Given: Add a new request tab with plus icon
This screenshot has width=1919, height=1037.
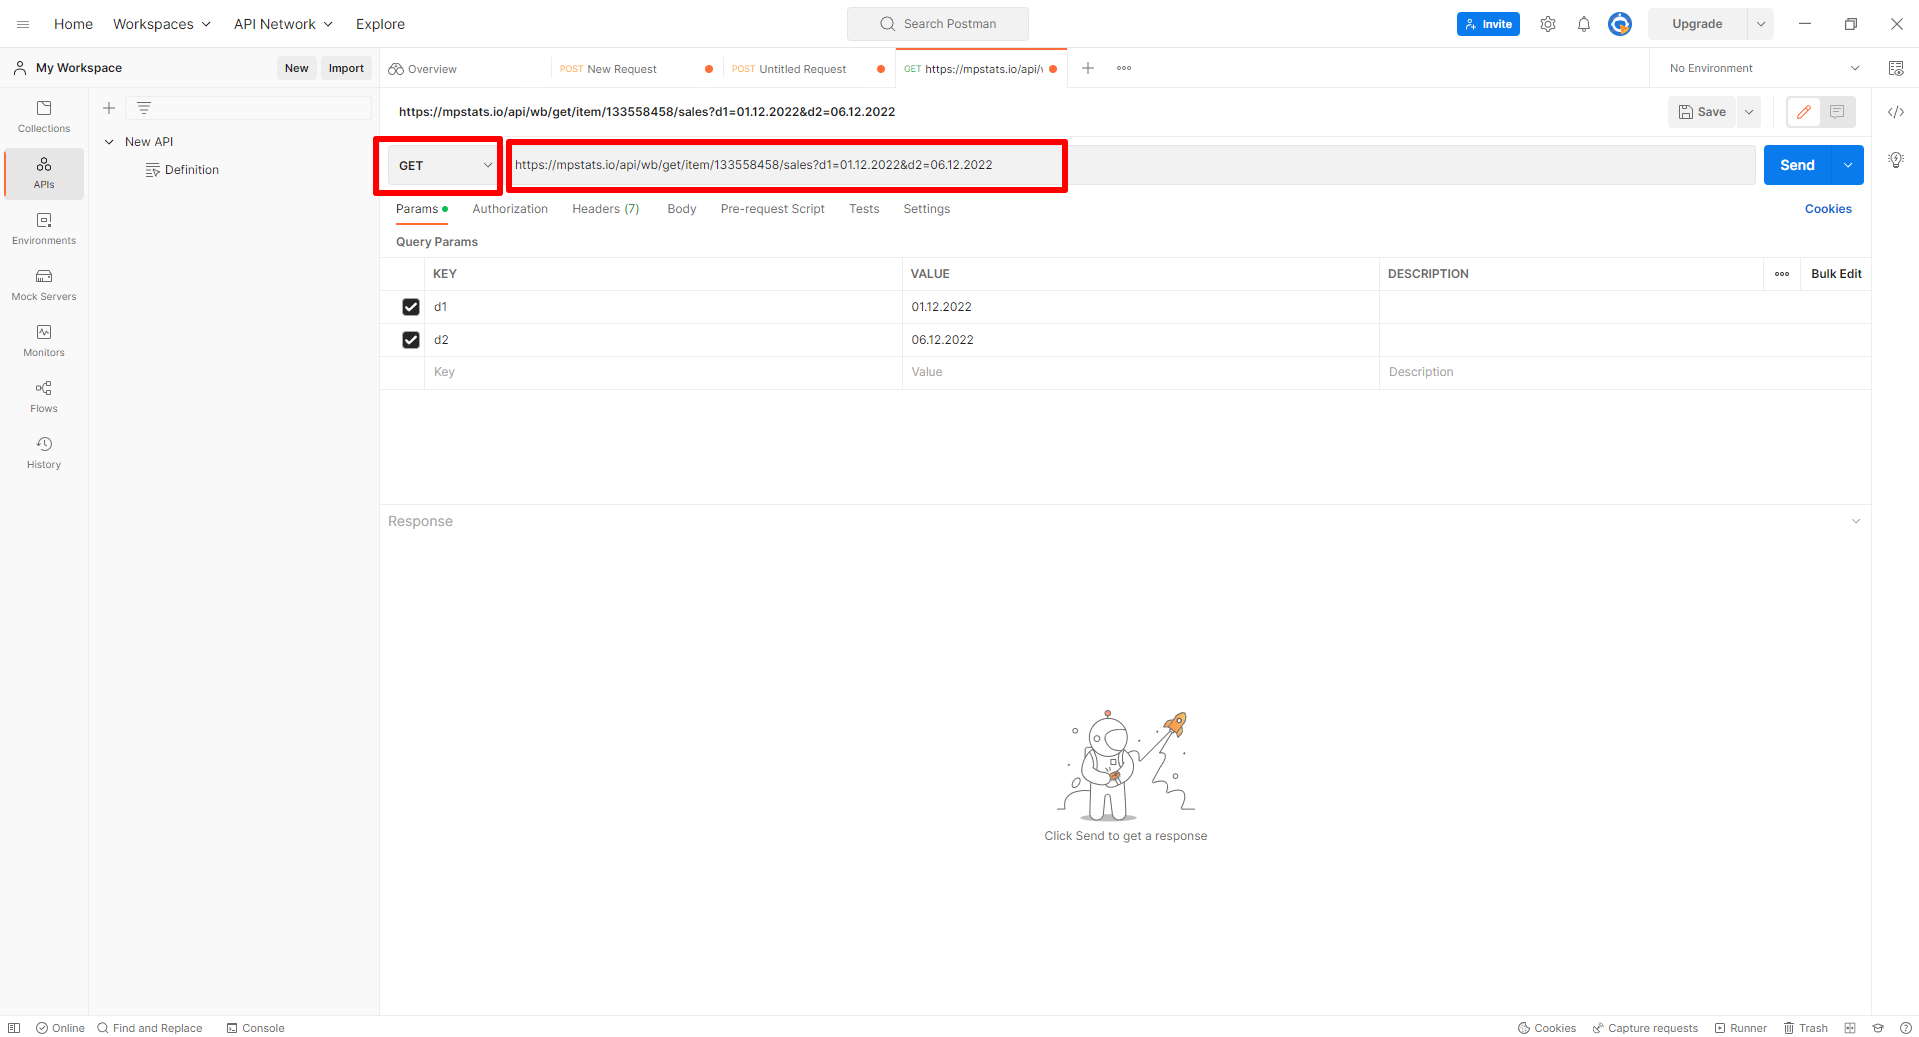Looking at the screenshot, I should 1088,68.
